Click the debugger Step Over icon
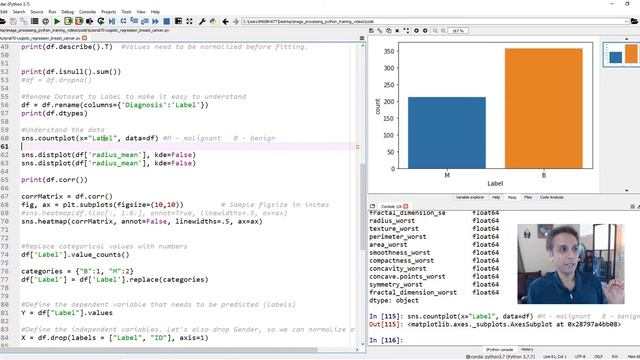 (123, 21)
